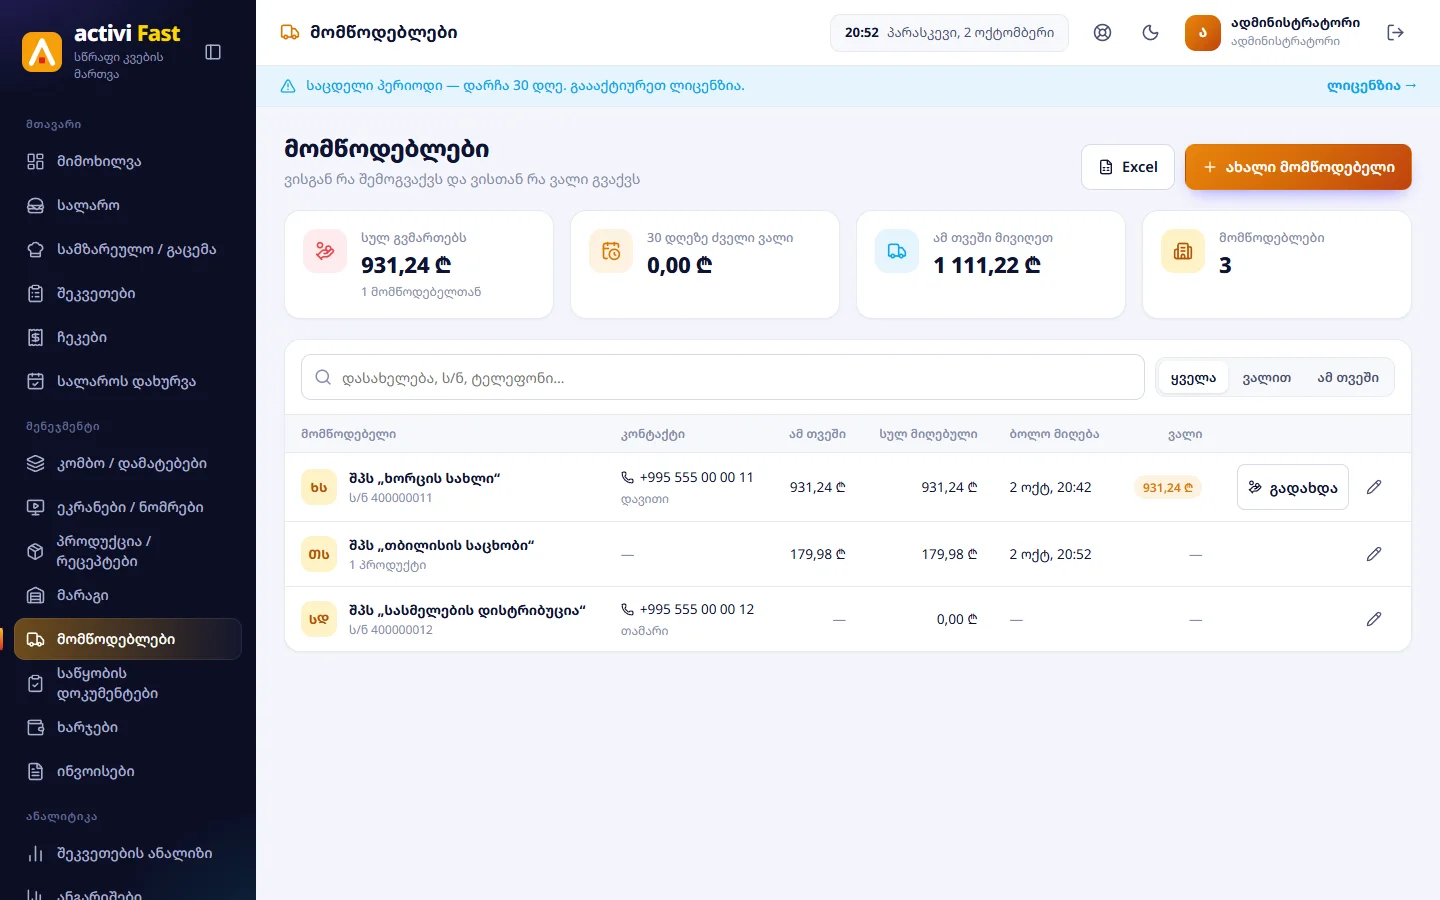Click the suppliers count building icon
This screenshot has width=1440, height=900.
point(1183,251)
